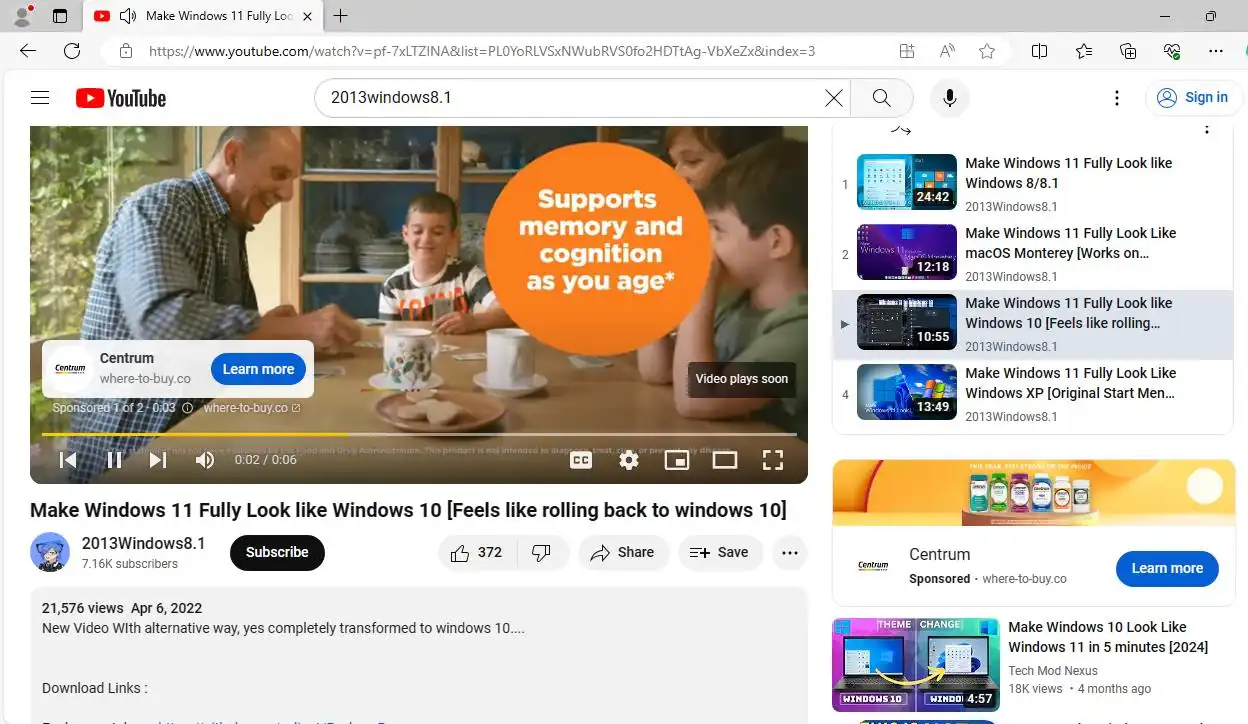This screenshot has width=1248, height=724.
Task: Go to YouTube home via logo
Action: point(121,98)
